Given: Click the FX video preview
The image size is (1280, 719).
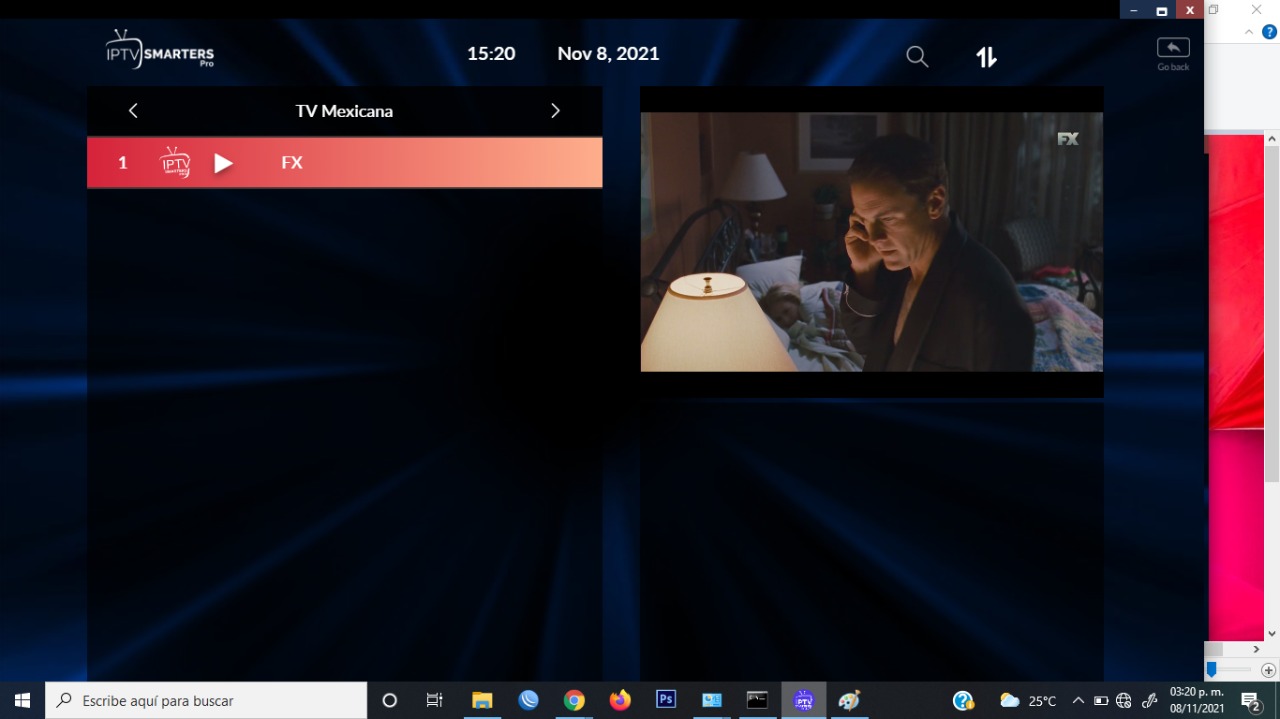Looking at the screenshot, I should [x=871, y=242].
